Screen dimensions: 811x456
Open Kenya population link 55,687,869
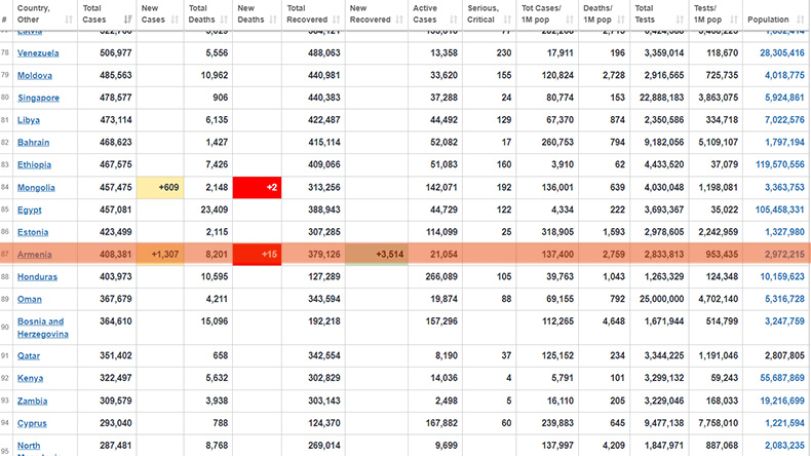(782, 378)
